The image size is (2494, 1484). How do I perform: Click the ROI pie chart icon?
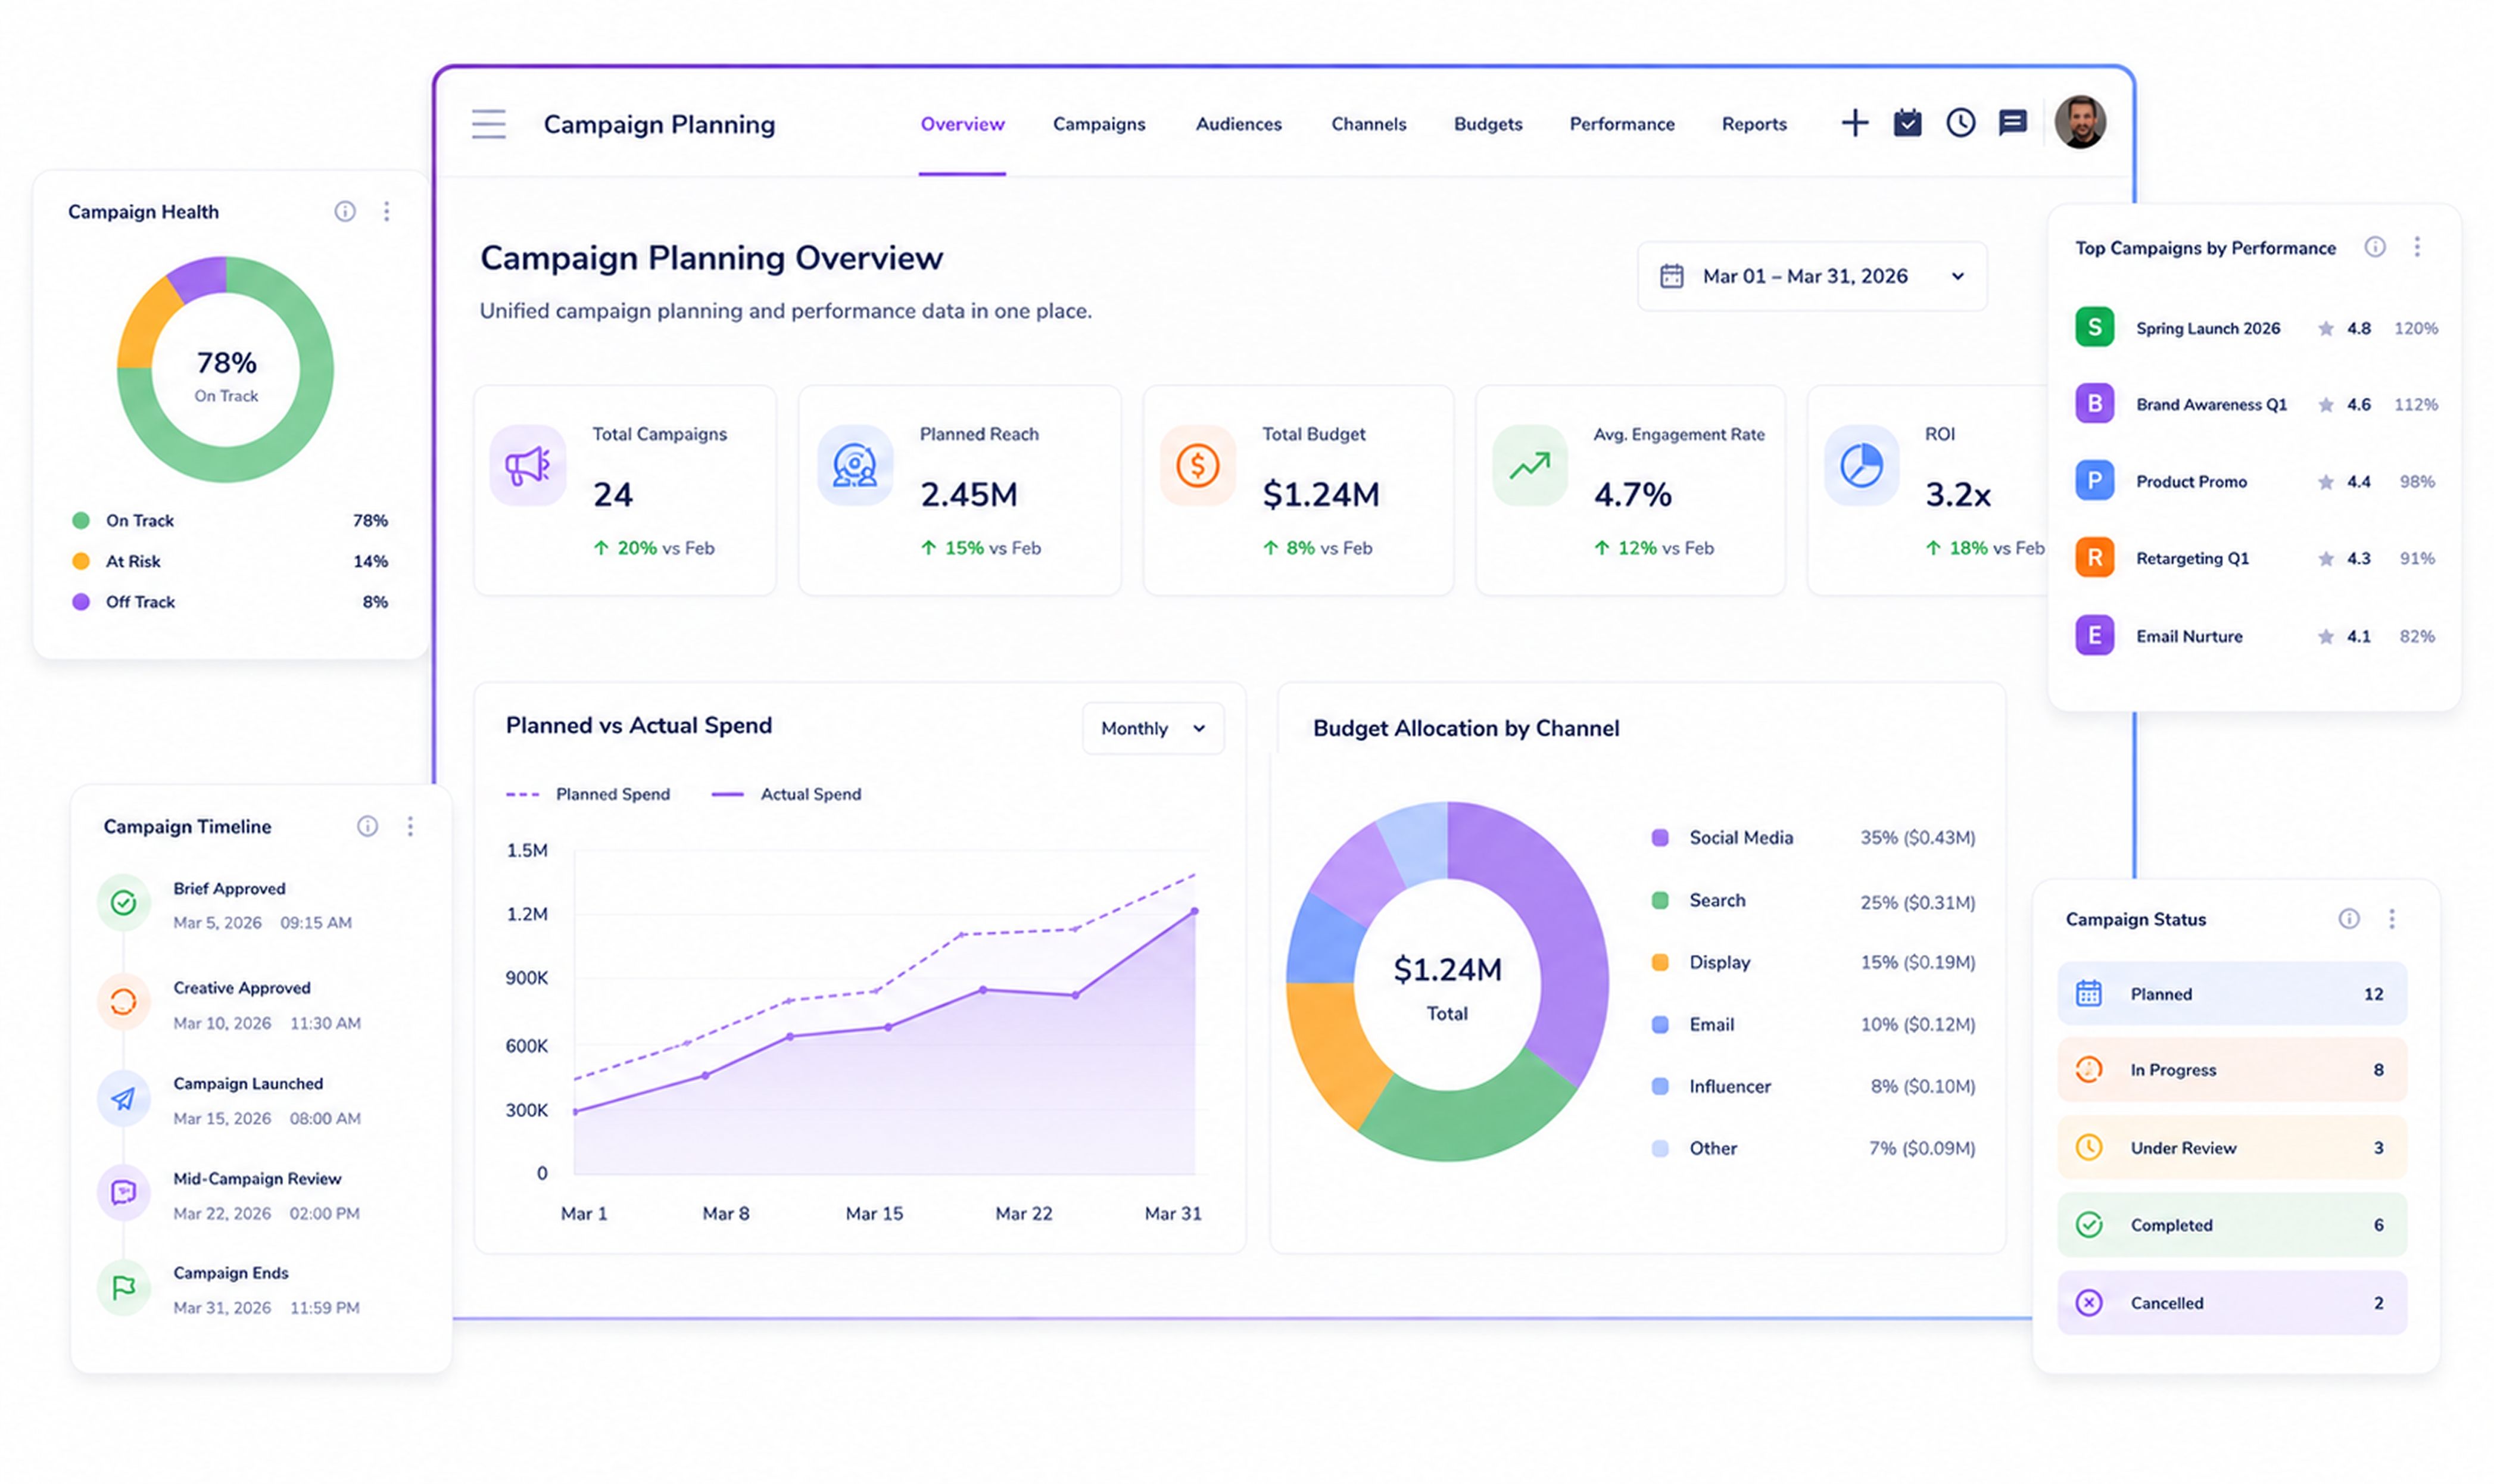tap(1861, 466)
